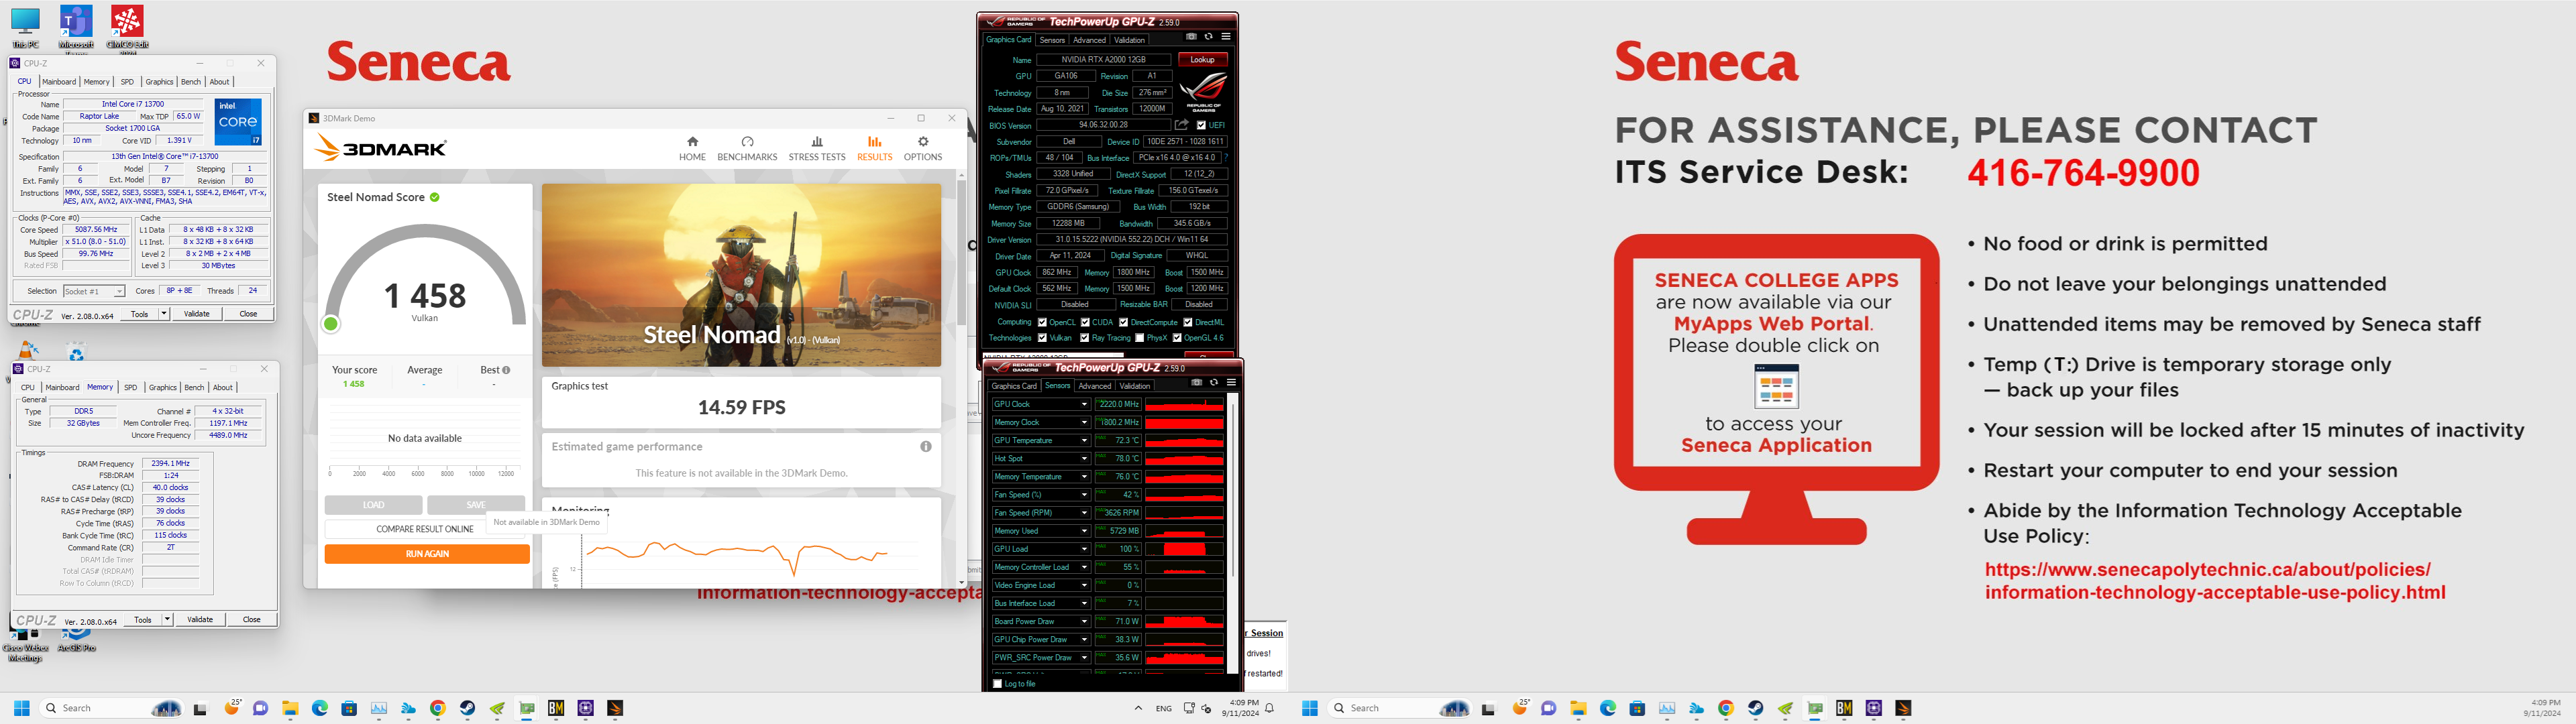This screenshot has height=724, width=2576.
Task: Click info icon next to Best score
Action: point(506,370)
